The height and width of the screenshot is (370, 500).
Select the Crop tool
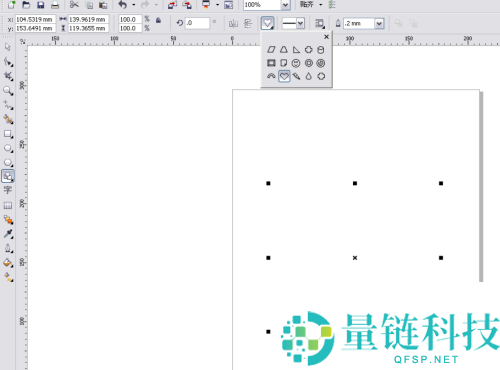coord(8,76)
